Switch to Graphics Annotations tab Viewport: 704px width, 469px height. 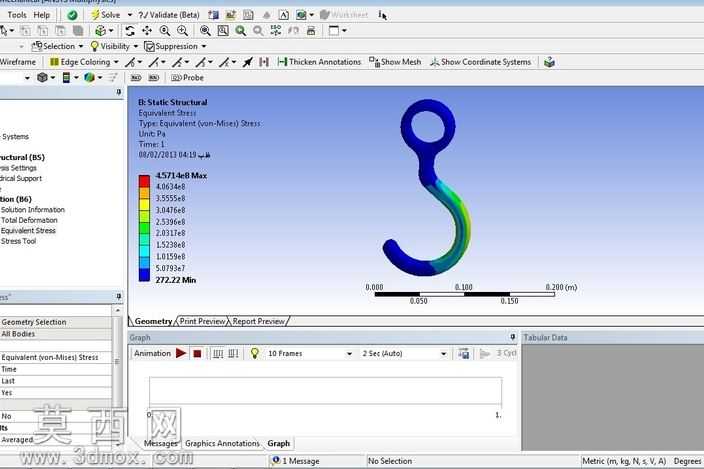[222, 443]
